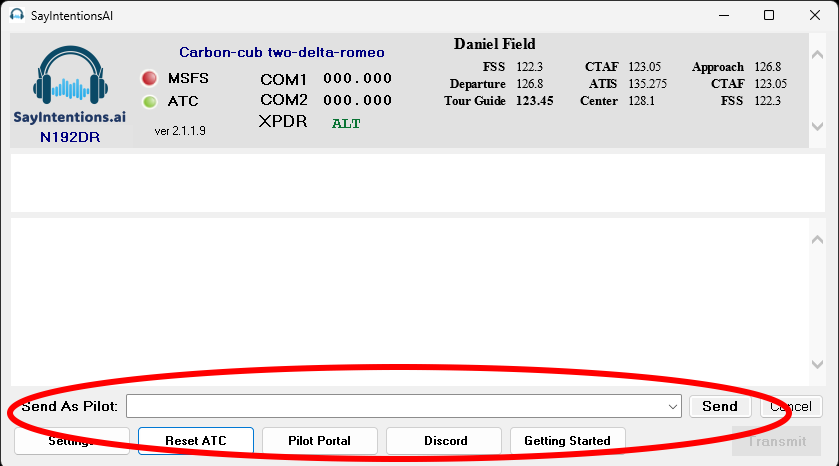Open the Pilot Portal

click(319, 441)
